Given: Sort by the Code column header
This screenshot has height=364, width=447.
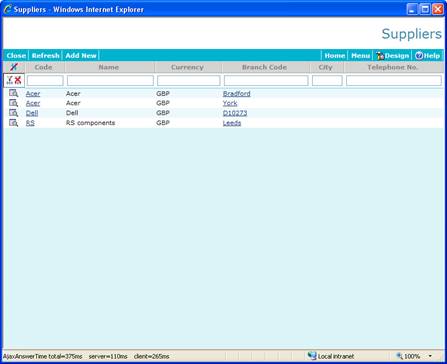Looking at the screenshot, I should point(43,67).
